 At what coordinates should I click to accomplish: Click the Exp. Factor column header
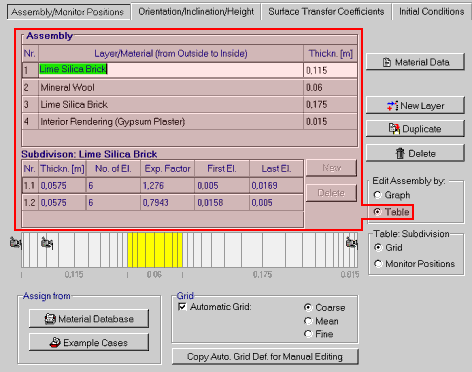click(167, 169)
